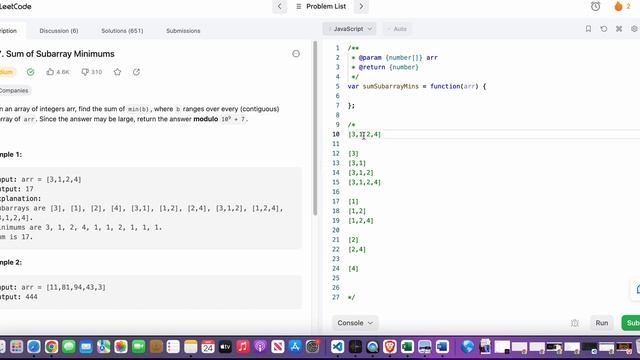The height and width of the screenshot is (360, 640).
Task: Open Podcasts from the dock
Action: (260, 347)
